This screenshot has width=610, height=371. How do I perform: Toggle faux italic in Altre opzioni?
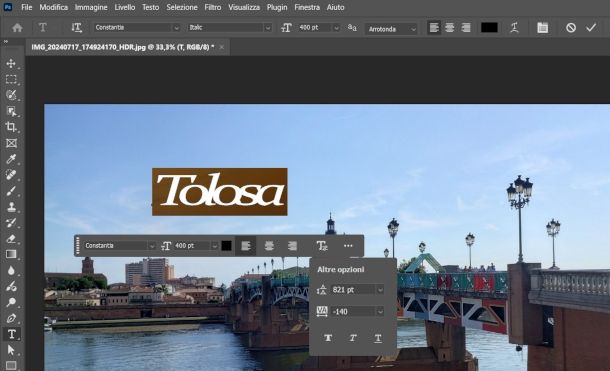coord(353,338)
